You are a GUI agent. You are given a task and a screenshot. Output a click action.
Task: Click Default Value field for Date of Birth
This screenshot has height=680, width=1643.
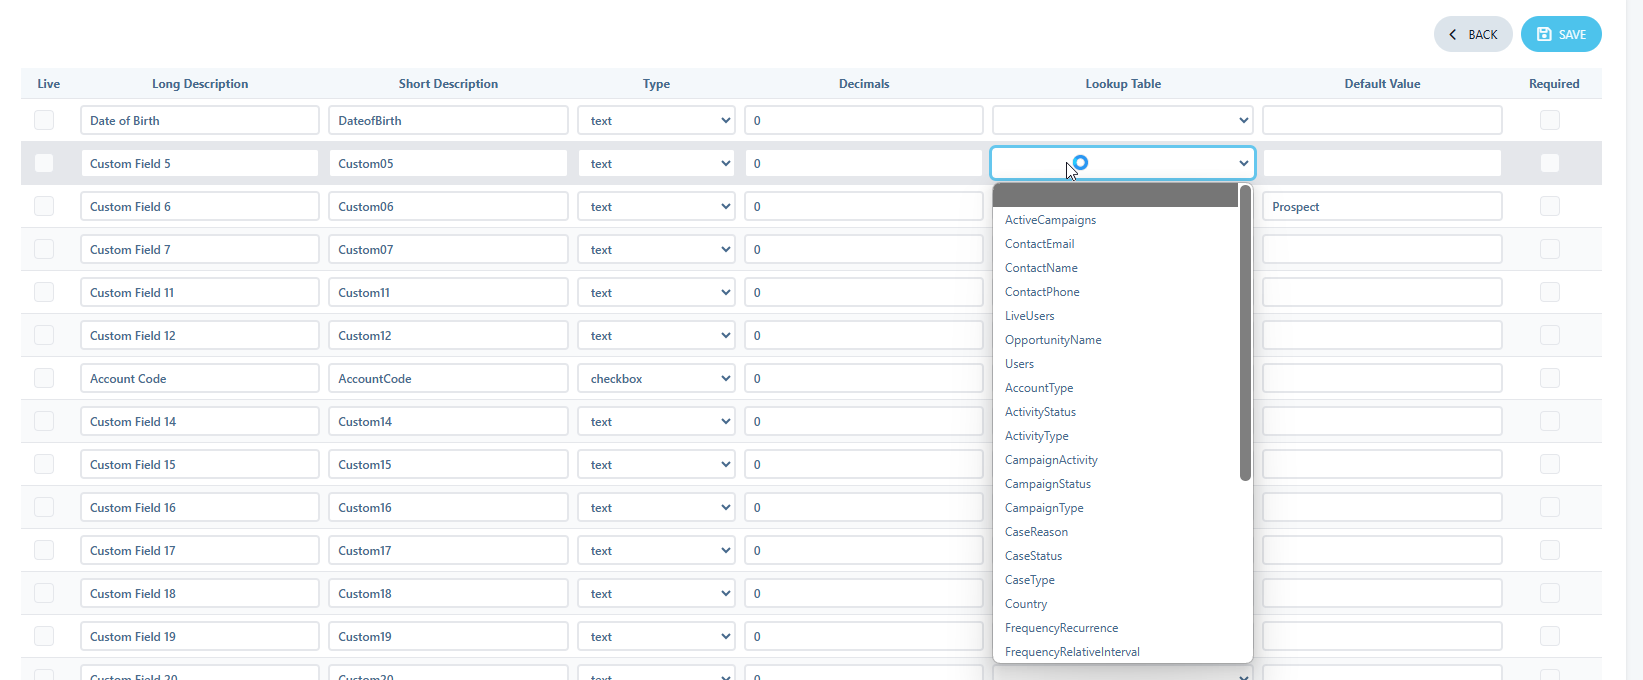click(x=1382, y=120)
